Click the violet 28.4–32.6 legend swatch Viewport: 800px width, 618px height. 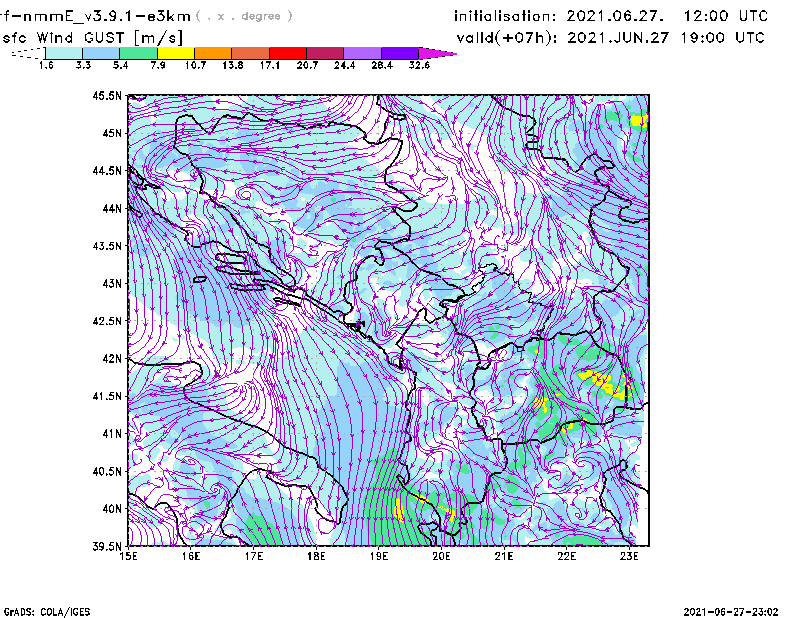(400, 53)
